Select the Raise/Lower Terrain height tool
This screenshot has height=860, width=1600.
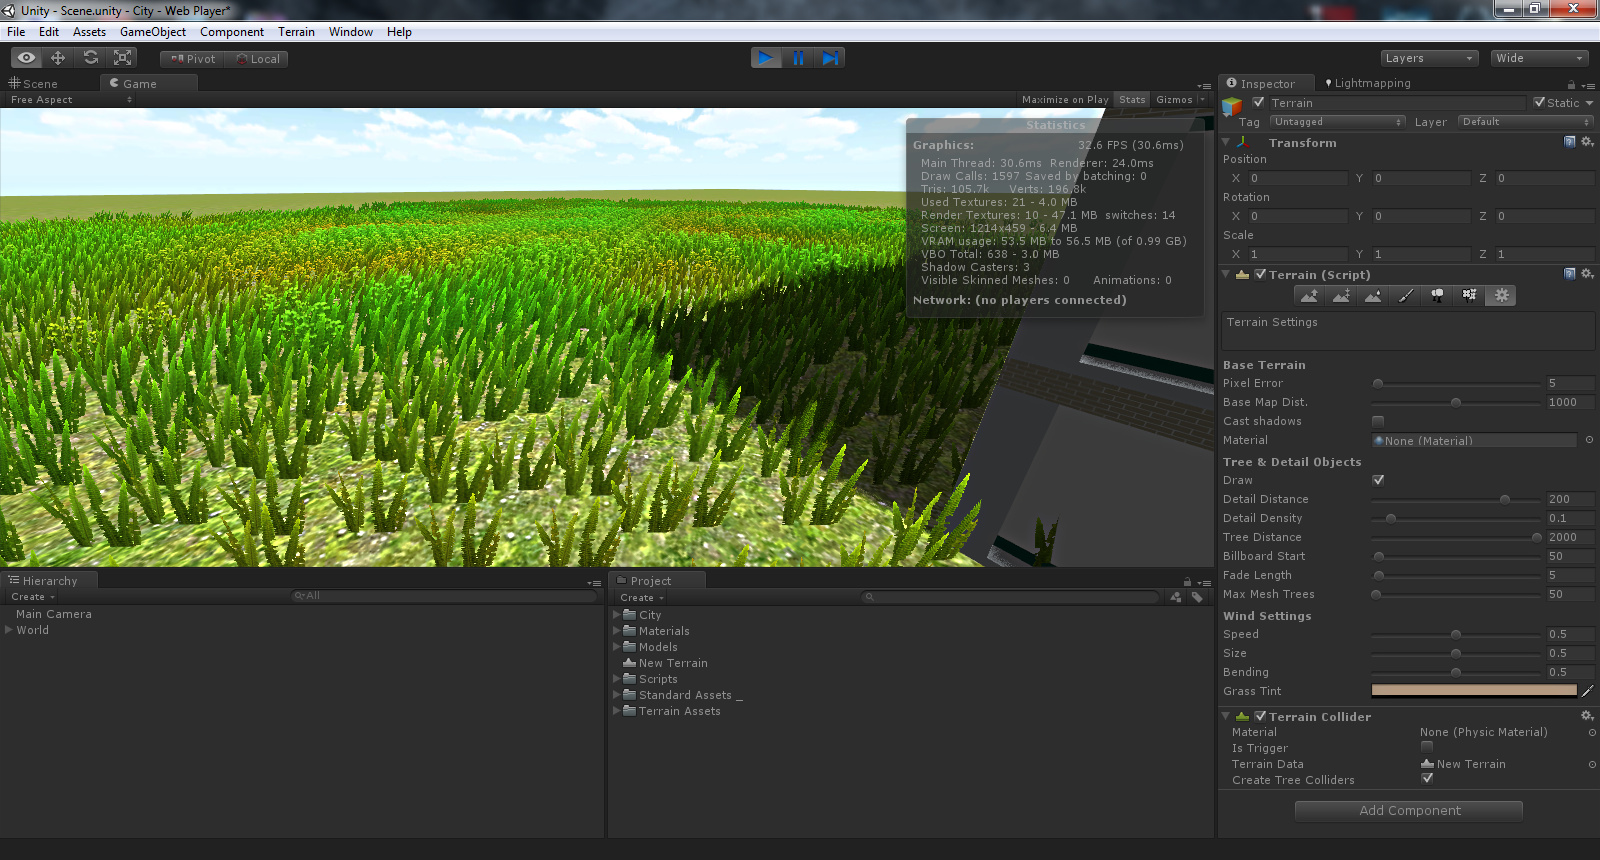1309,296
